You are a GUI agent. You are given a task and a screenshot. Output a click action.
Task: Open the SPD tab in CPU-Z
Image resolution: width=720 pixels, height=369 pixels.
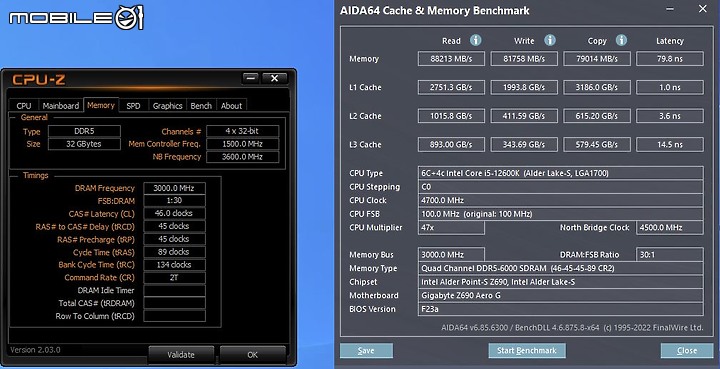tap(133, 106)
